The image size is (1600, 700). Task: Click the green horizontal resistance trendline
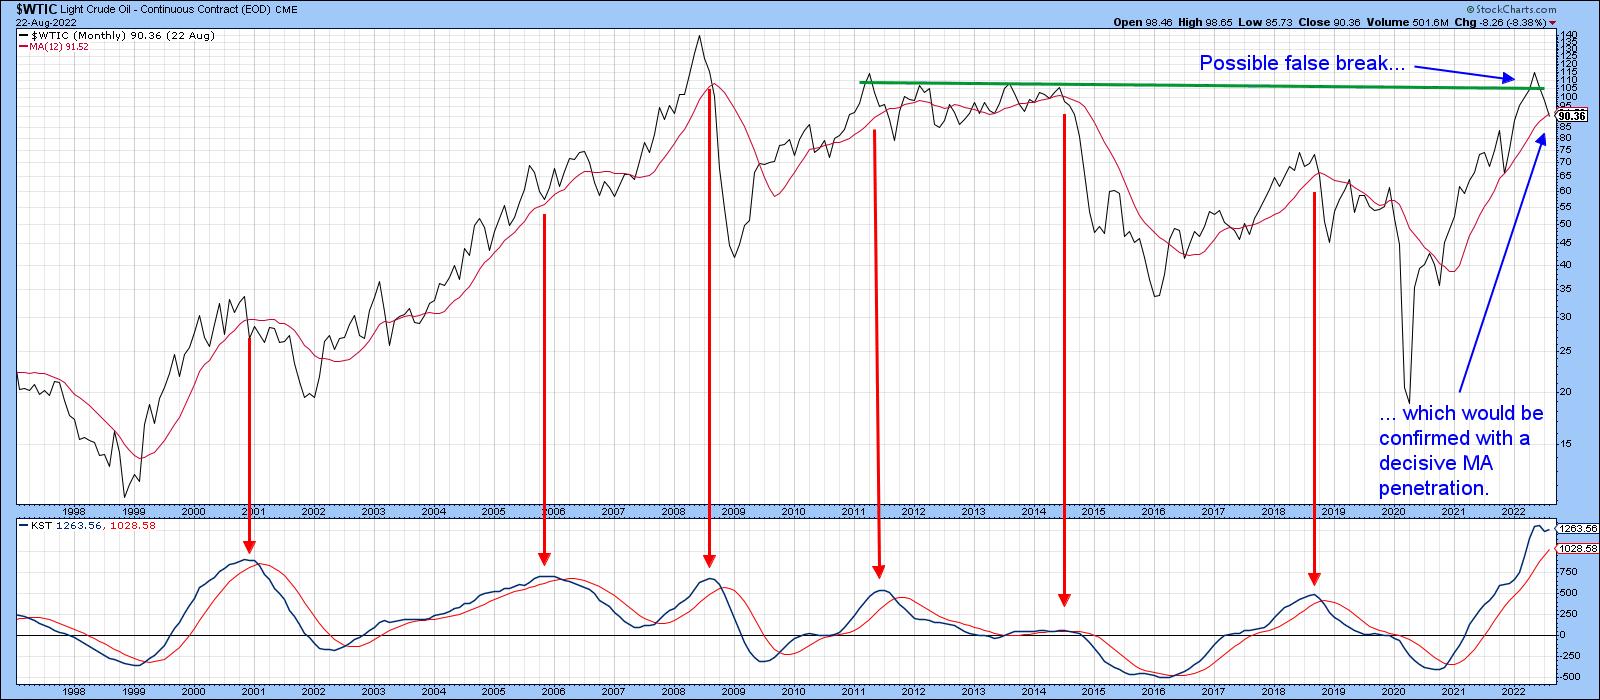[x=1200, y=86]
